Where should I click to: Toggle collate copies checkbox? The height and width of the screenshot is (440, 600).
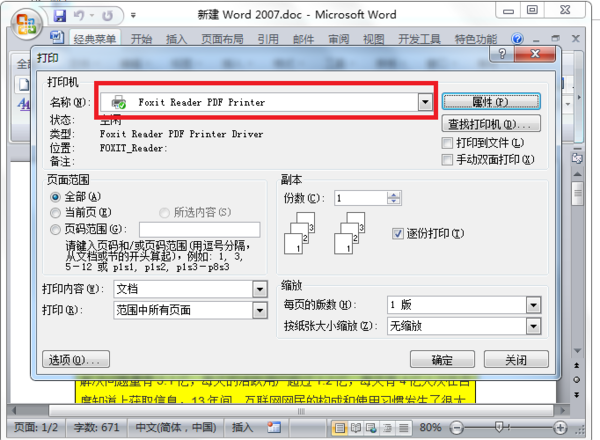[x=398, y=233]
